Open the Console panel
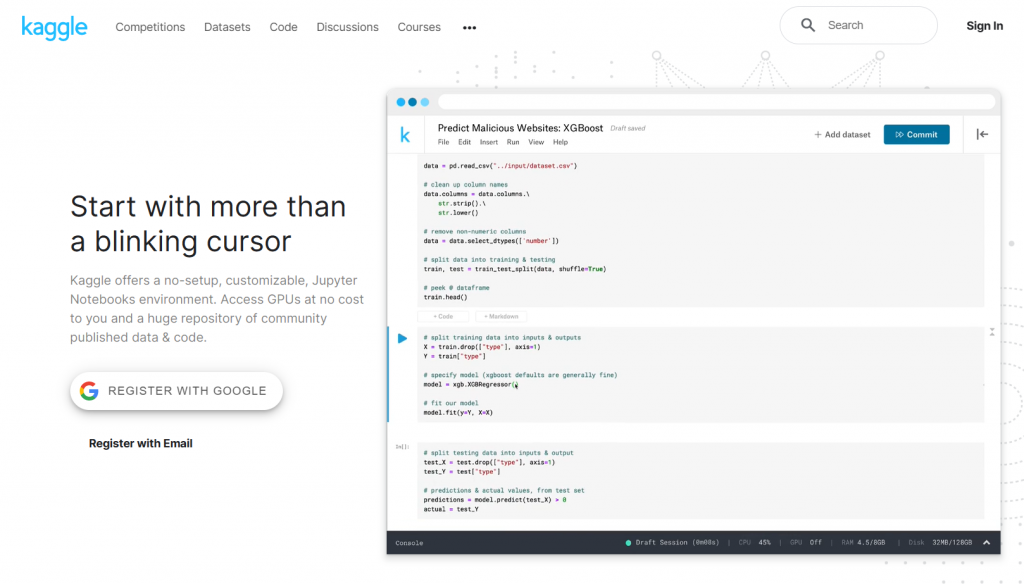 click(409, 543)
